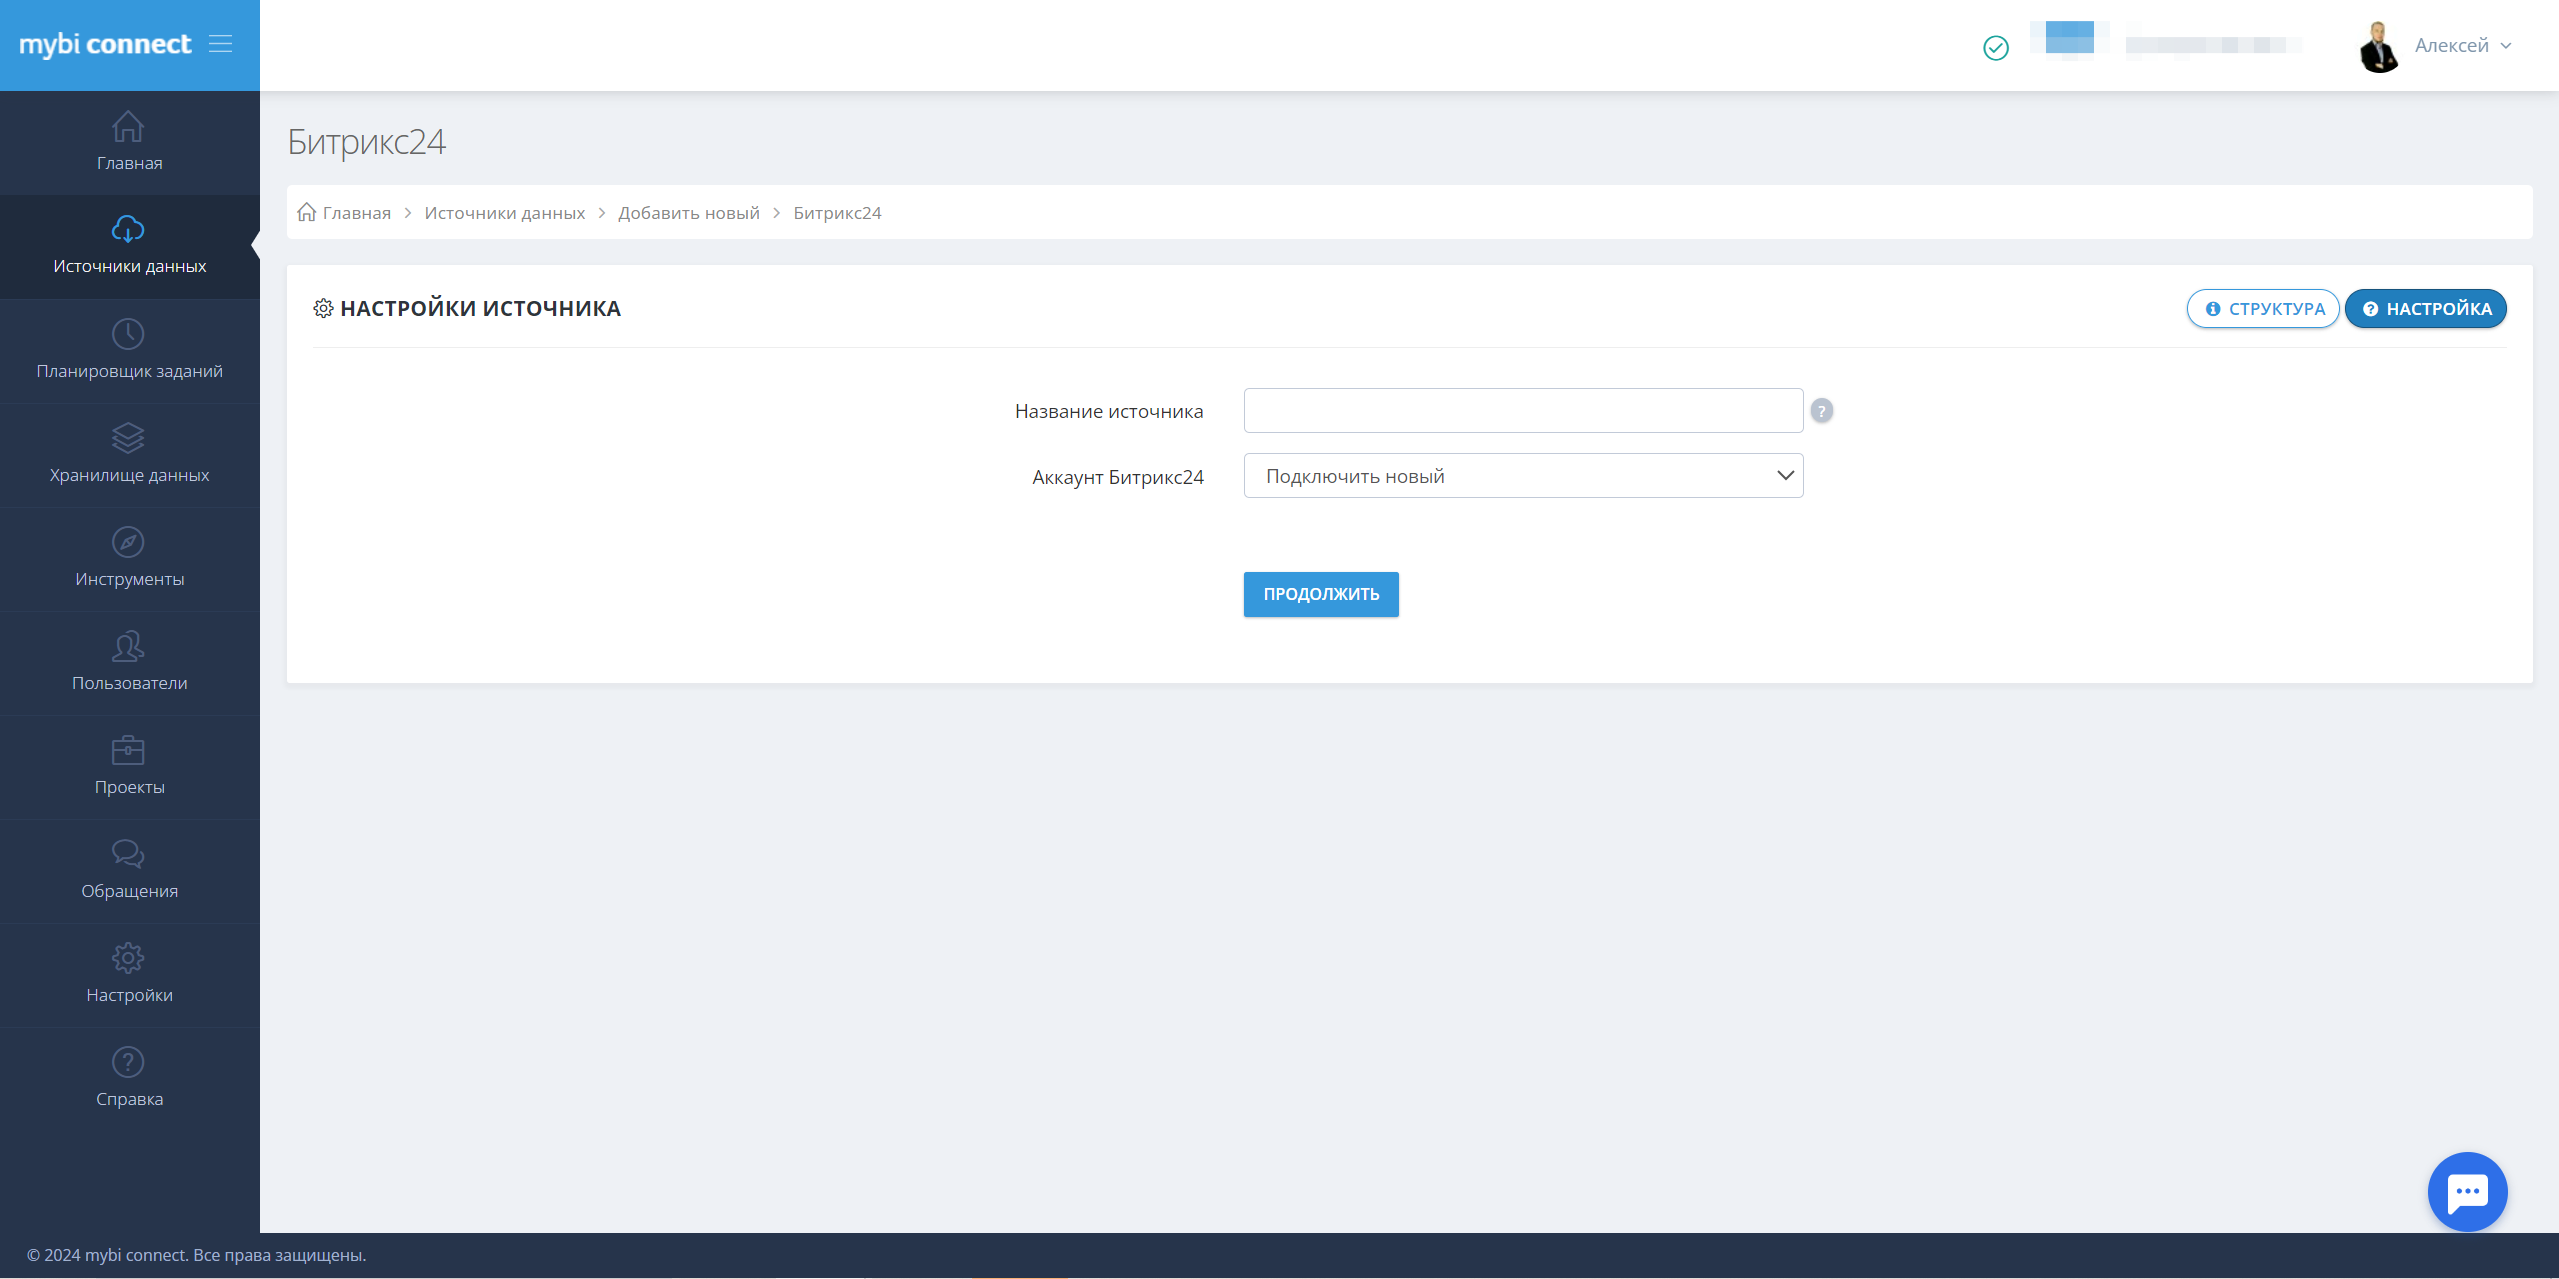Expand the Алексей user menu
2559x1279 pixels.
click(x=2461, y=46)
